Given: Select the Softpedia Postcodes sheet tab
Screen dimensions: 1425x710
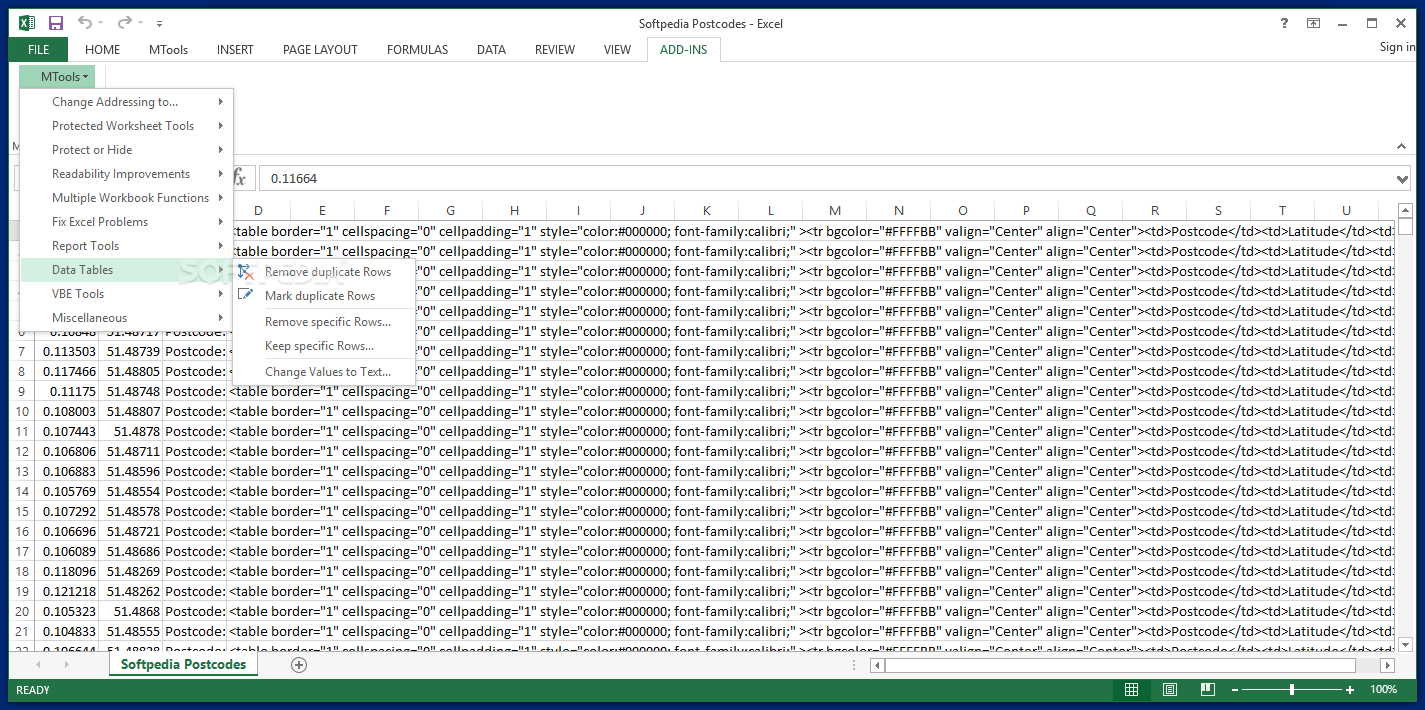Looking at the screenshot, I should click(x=183, y=665).
